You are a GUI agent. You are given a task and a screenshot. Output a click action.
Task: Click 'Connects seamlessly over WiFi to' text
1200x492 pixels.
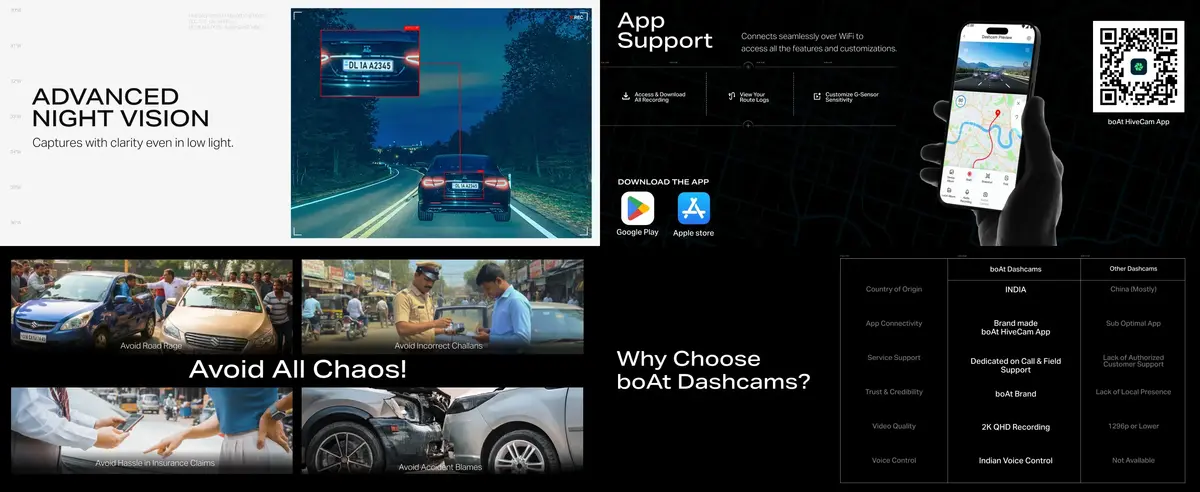(803, 36)
